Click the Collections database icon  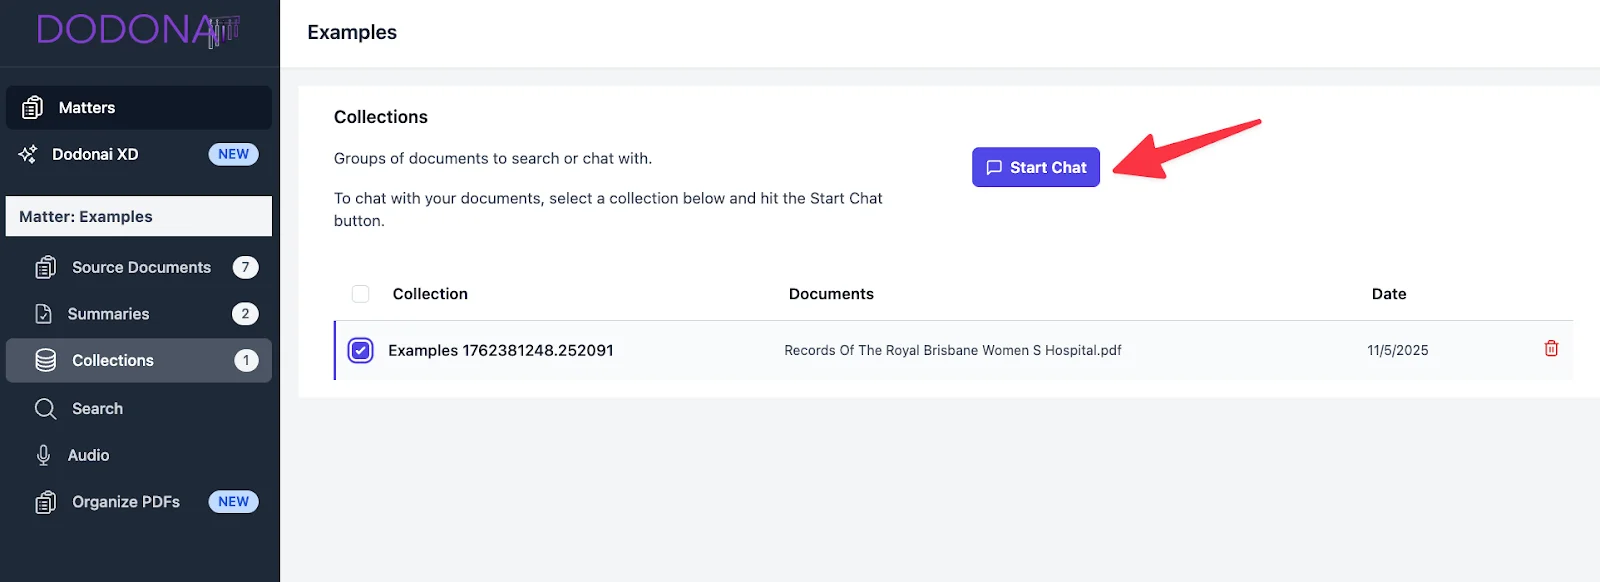click(45, 360)
